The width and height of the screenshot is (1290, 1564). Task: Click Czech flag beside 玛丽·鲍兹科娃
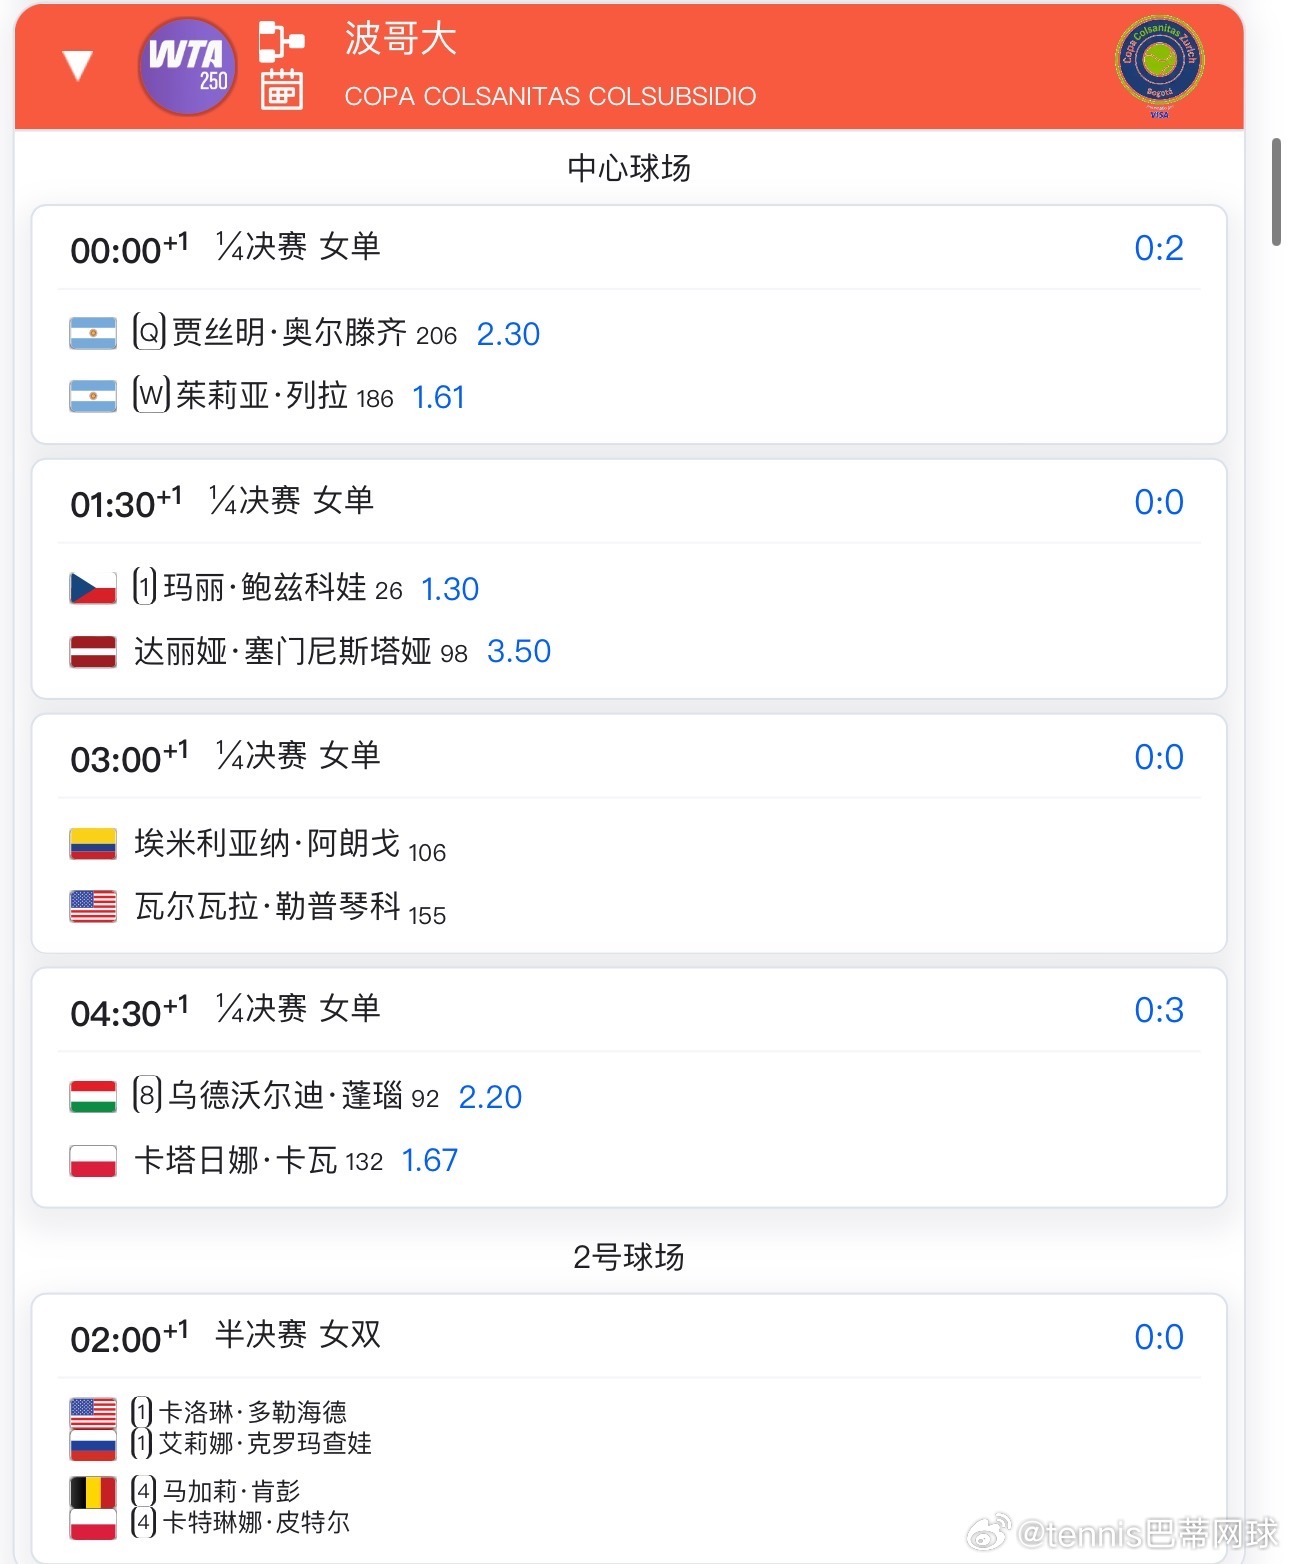tap(93, 588)
